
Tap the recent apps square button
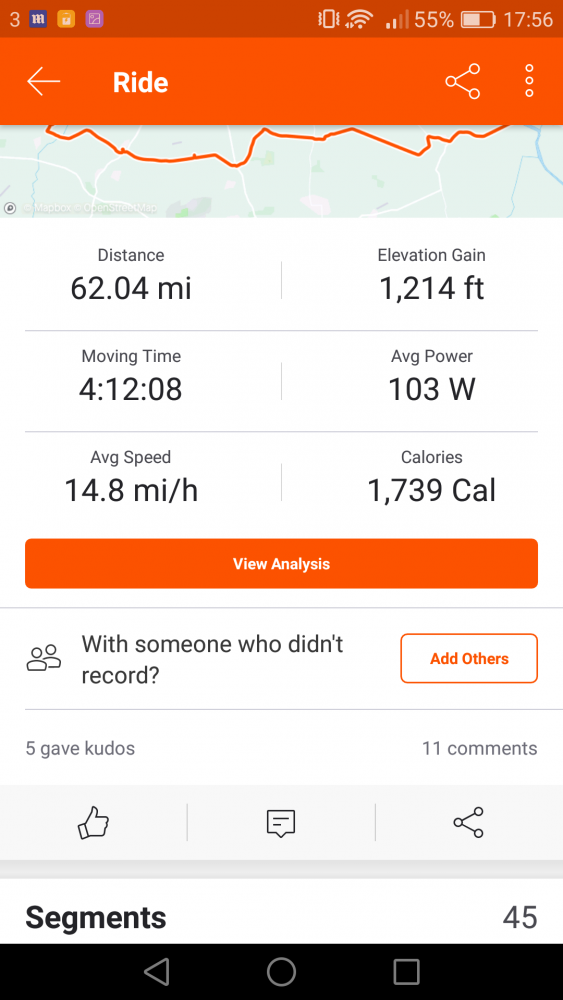[x=406, y=972]
